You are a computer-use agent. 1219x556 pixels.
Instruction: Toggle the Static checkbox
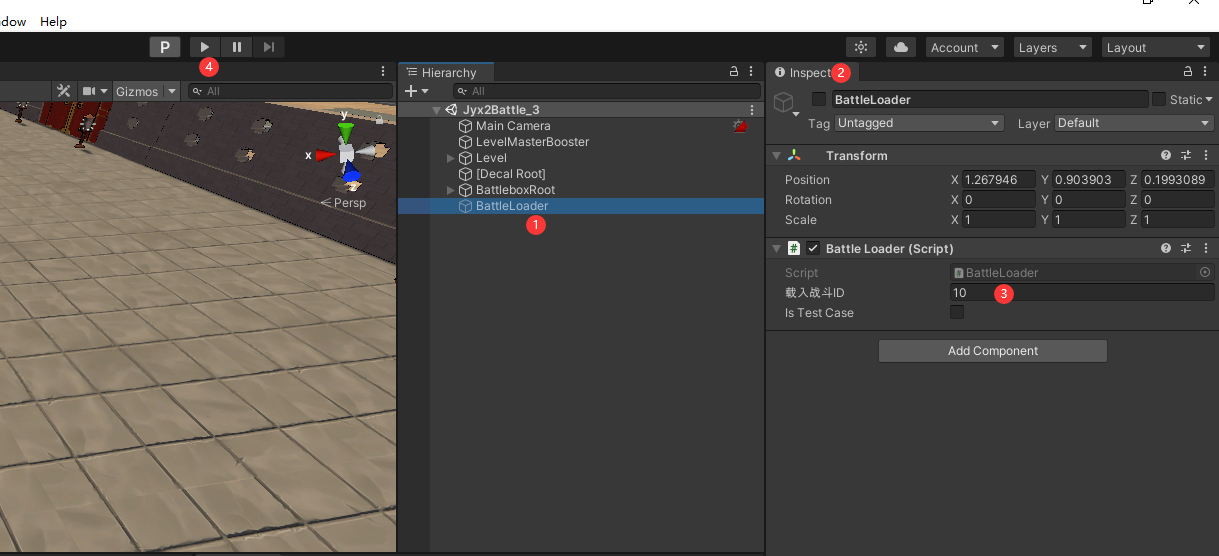tap(1159, 99)
